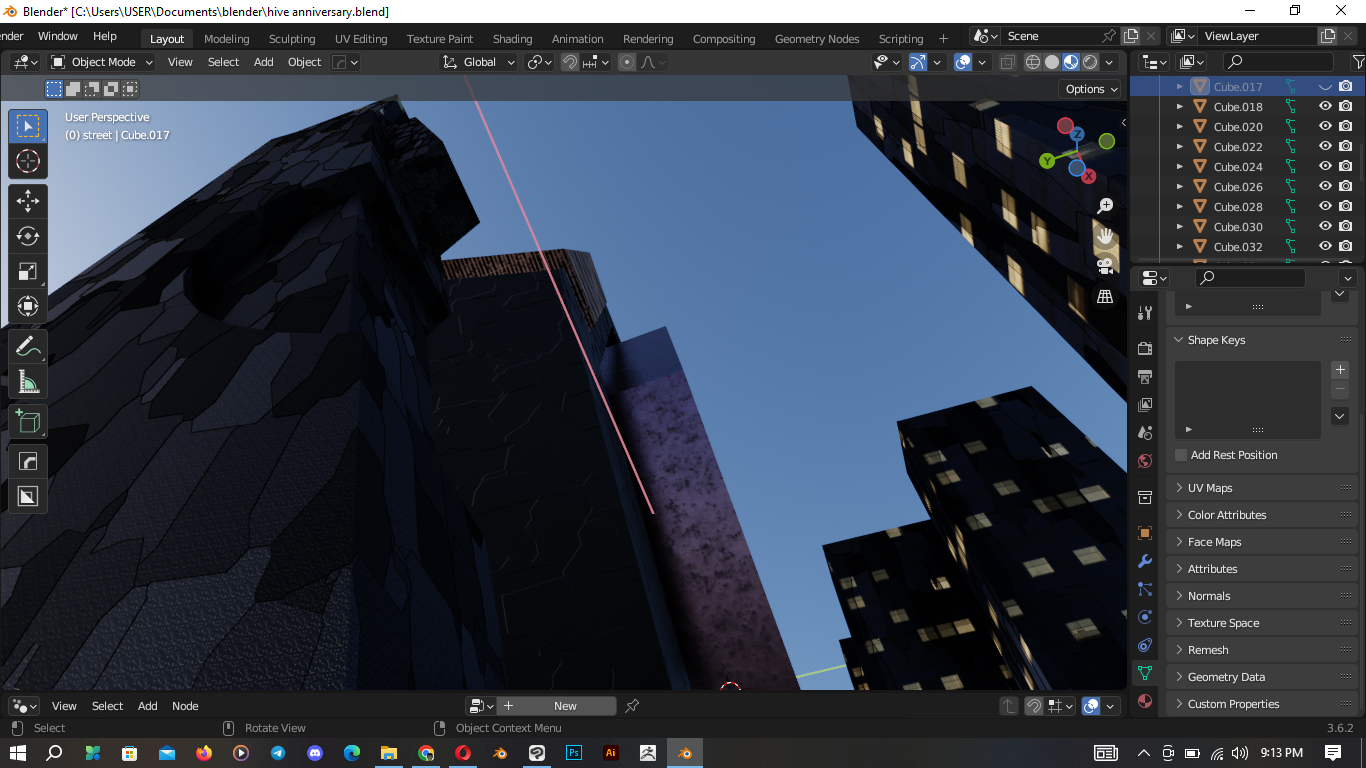Viewport: 1366px width, 768px height.
Task: Select the Scale tool
Action: (x=28, y=271)
